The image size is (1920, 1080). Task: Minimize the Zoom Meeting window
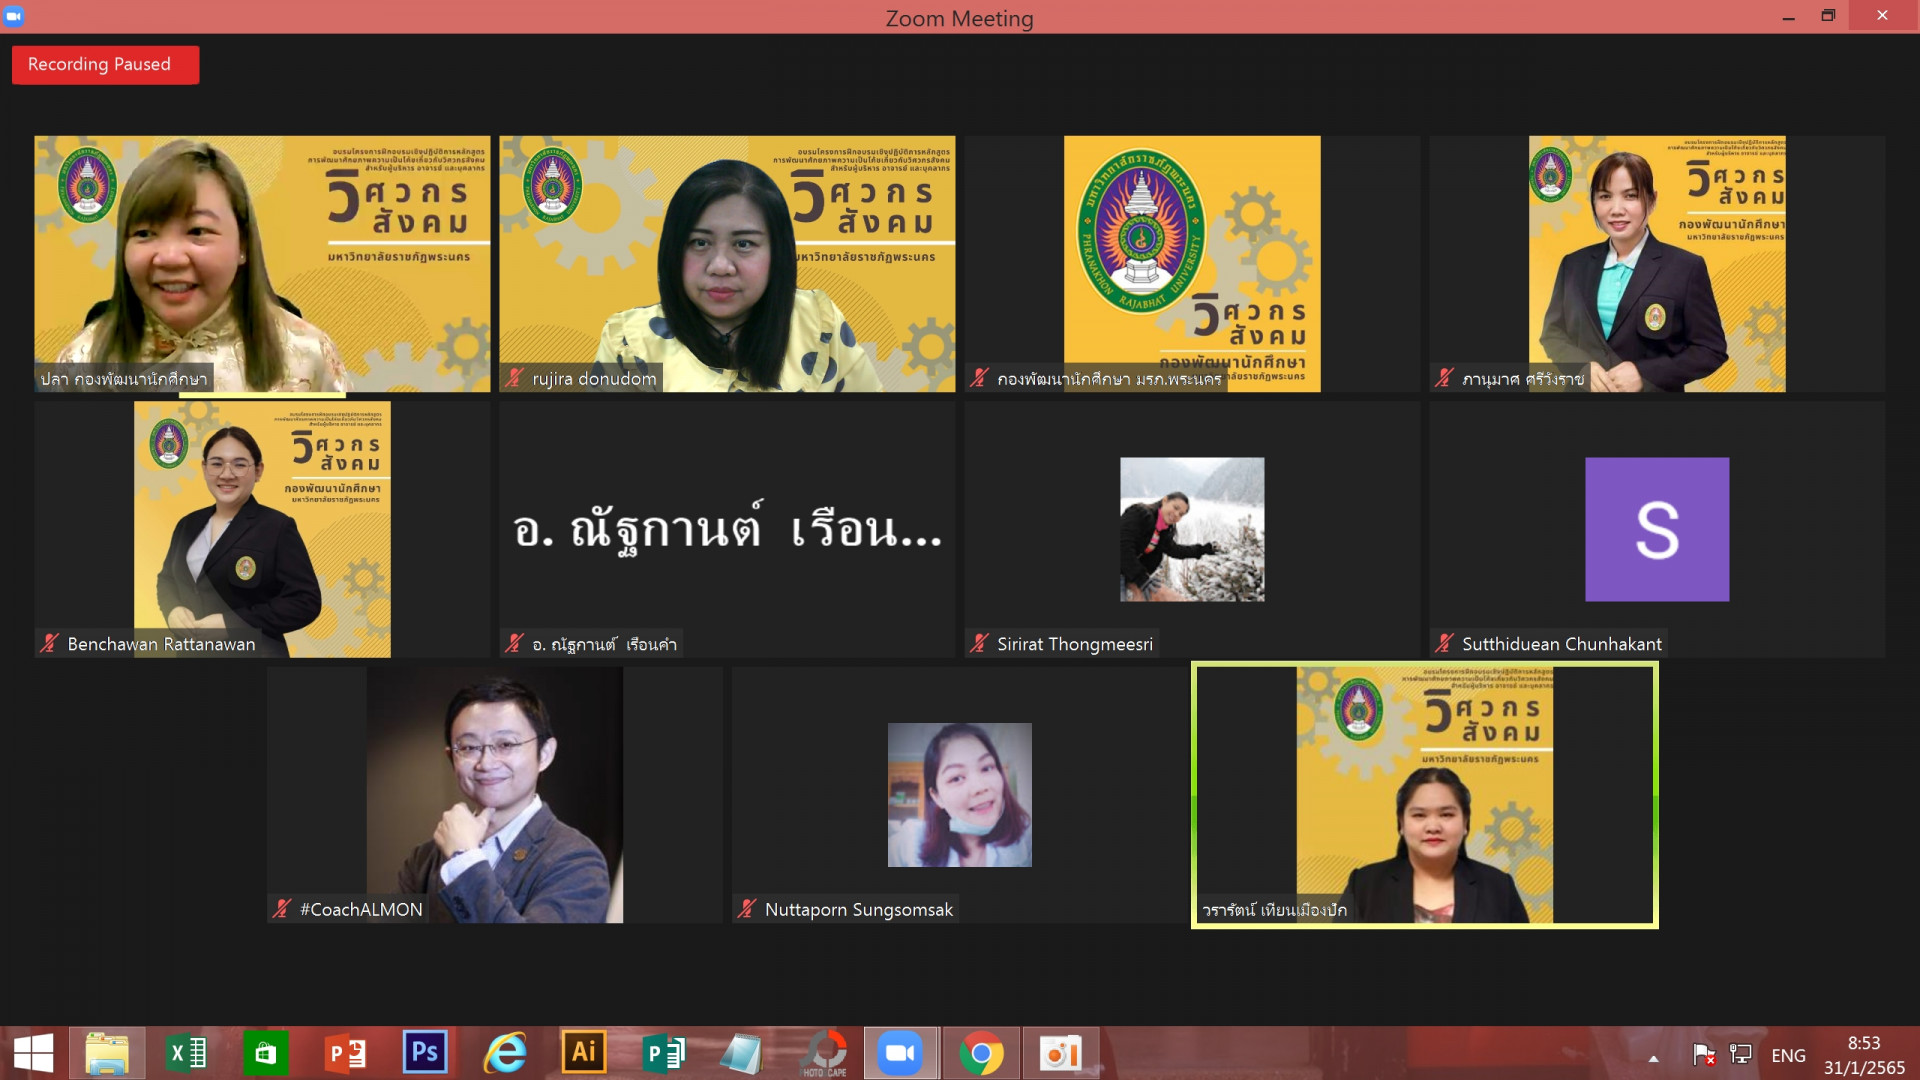tap(1788, 16)
